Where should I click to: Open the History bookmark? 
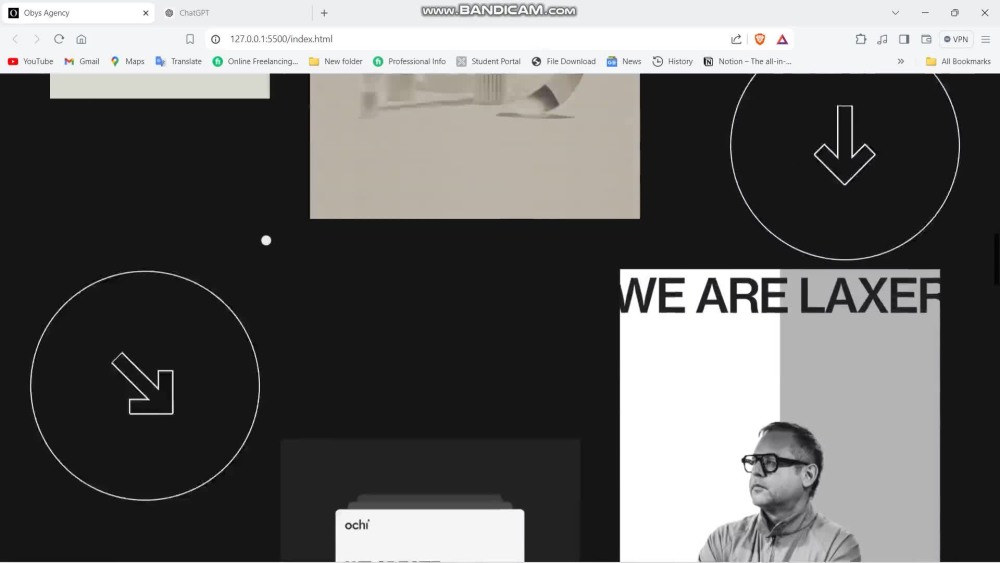[673, 61]
